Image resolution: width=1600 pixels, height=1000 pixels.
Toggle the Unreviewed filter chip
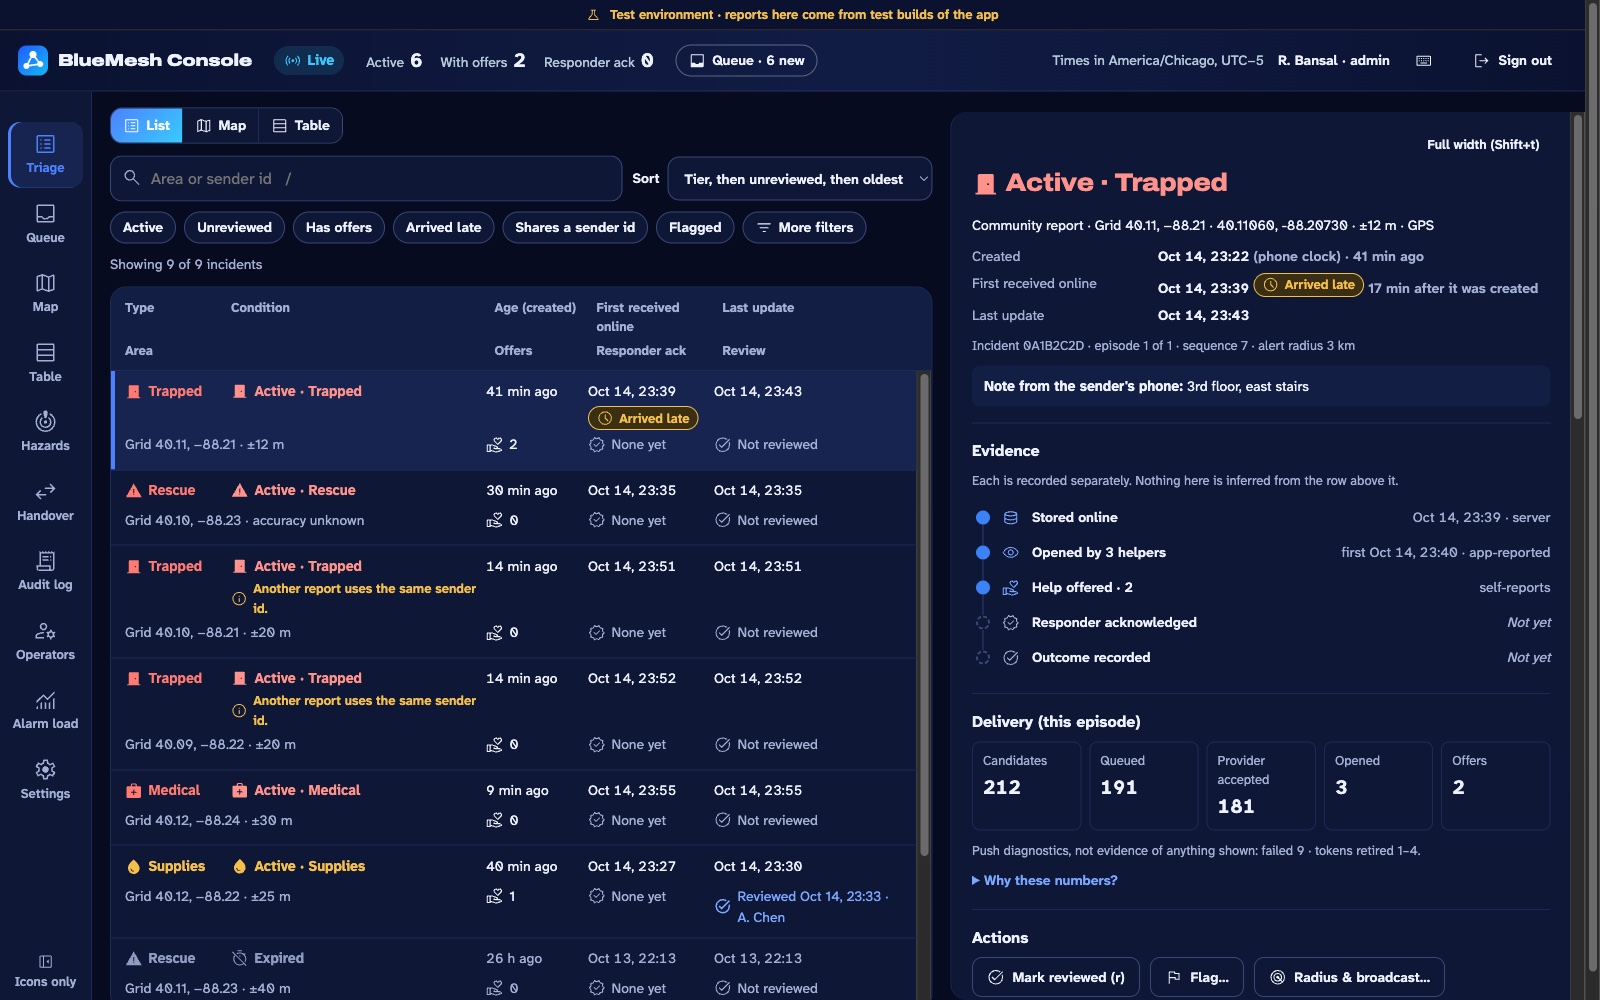(234, 228)
